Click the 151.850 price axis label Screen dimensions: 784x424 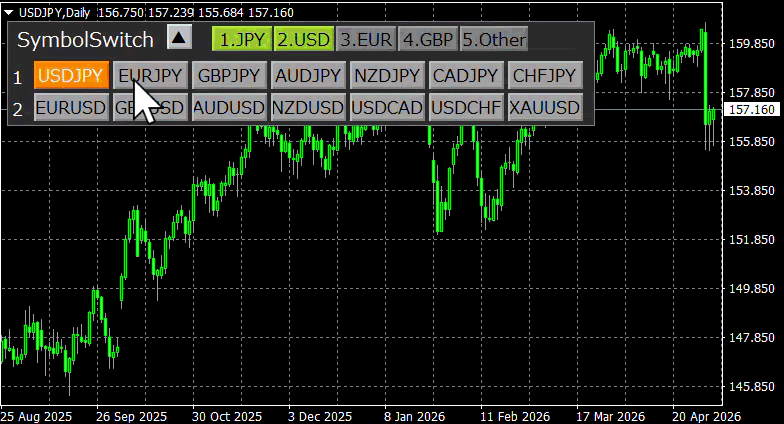coord(752,240)
